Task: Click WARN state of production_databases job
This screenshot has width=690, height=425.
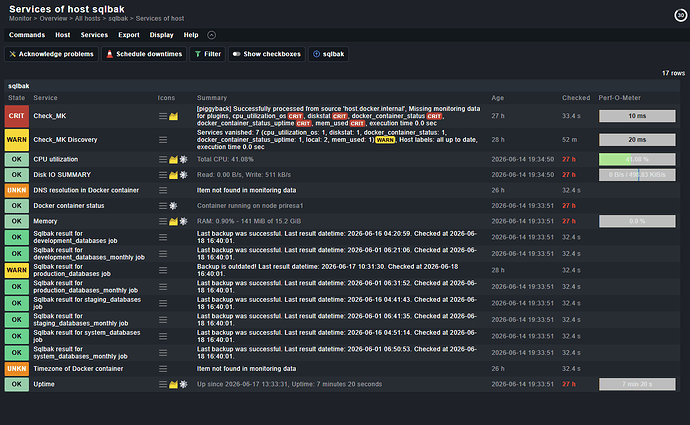Action: pyautogui.click(x=17, y=270)
